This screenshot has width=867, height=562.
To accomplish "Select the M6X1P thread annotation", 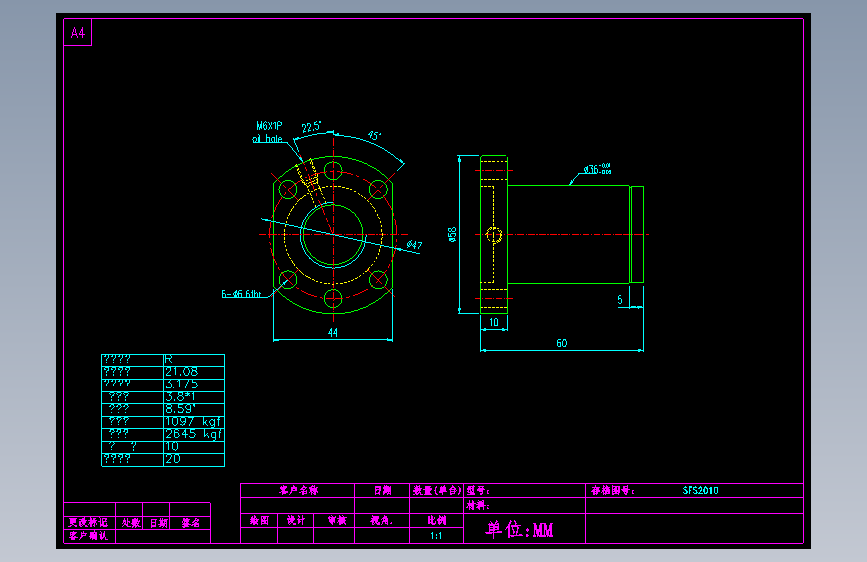I will [269, 126].
